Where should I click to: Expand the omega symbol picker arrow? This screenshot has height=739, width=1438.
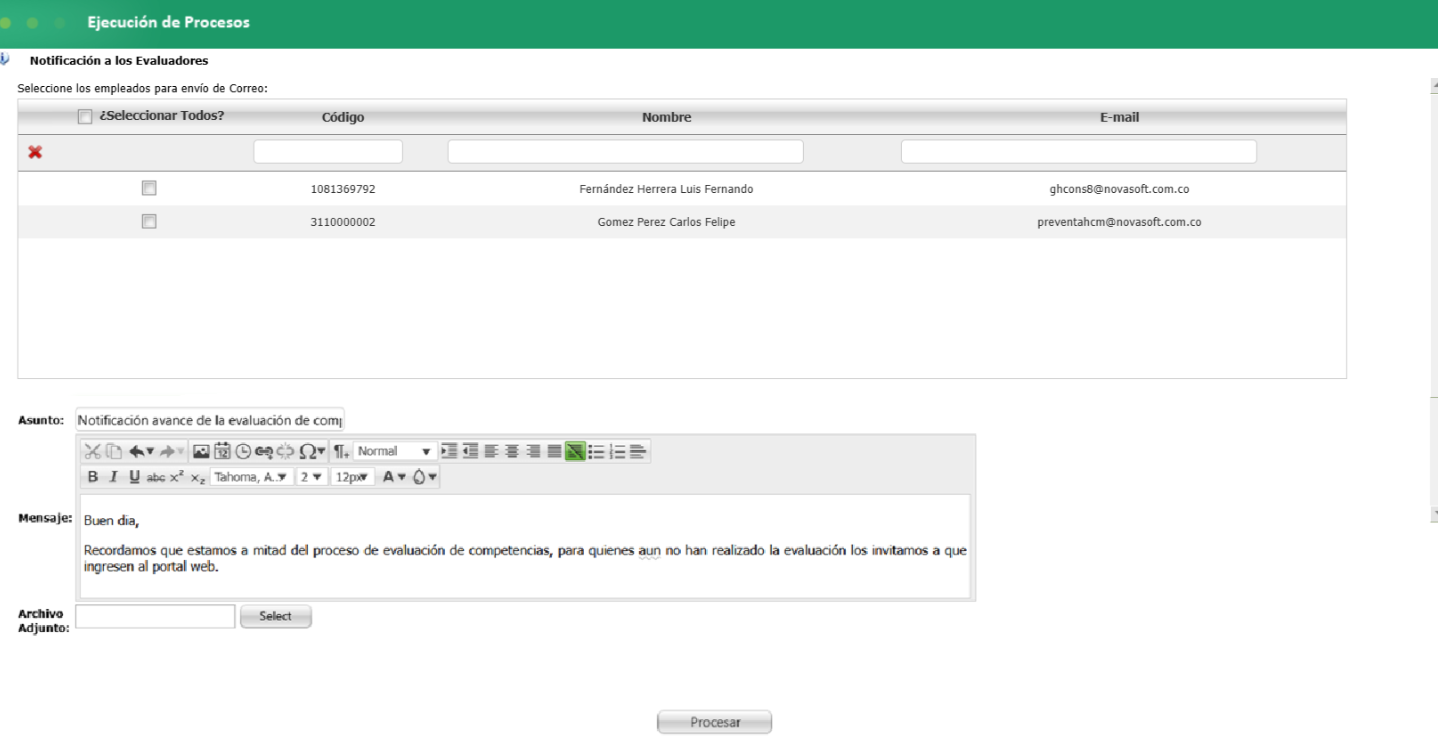[321, 451]
